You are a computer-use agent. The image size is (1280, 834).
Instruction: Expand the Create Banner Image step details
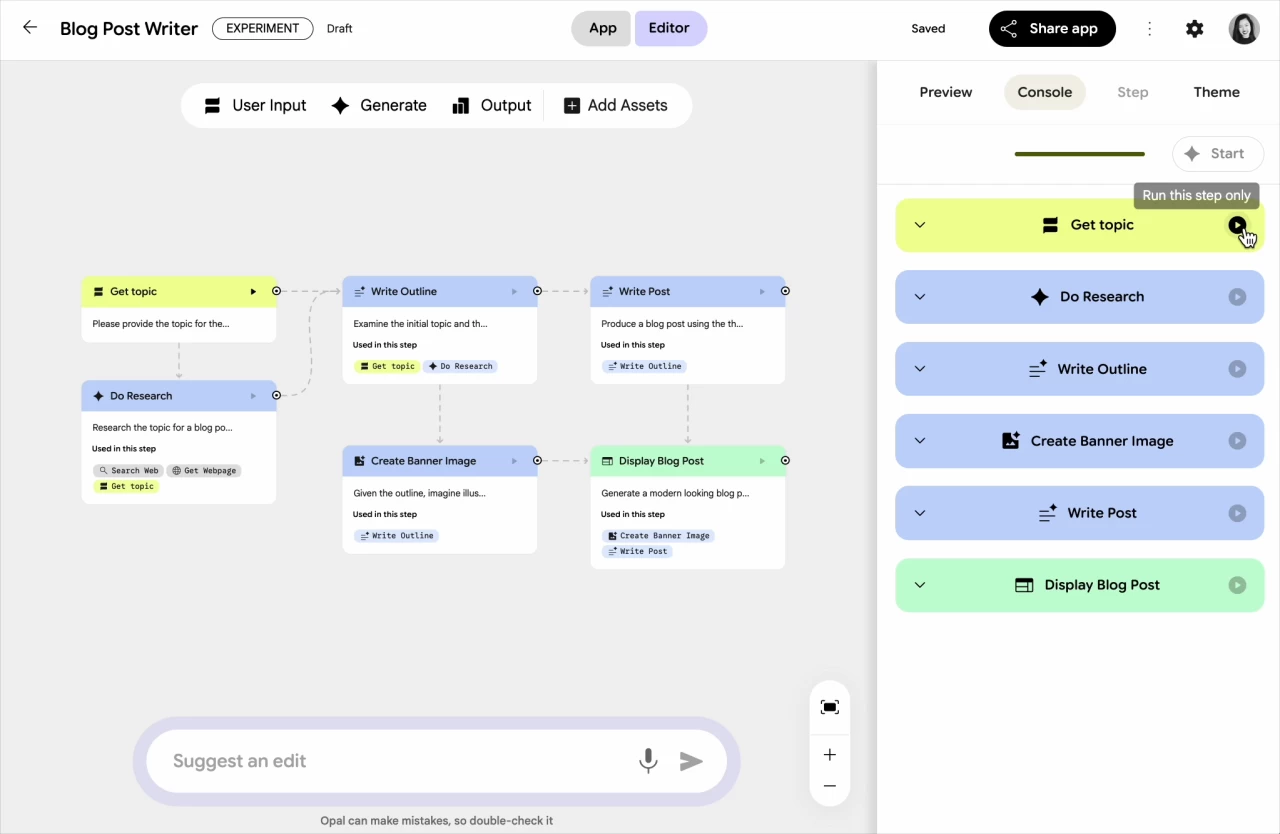click(920, 441)
